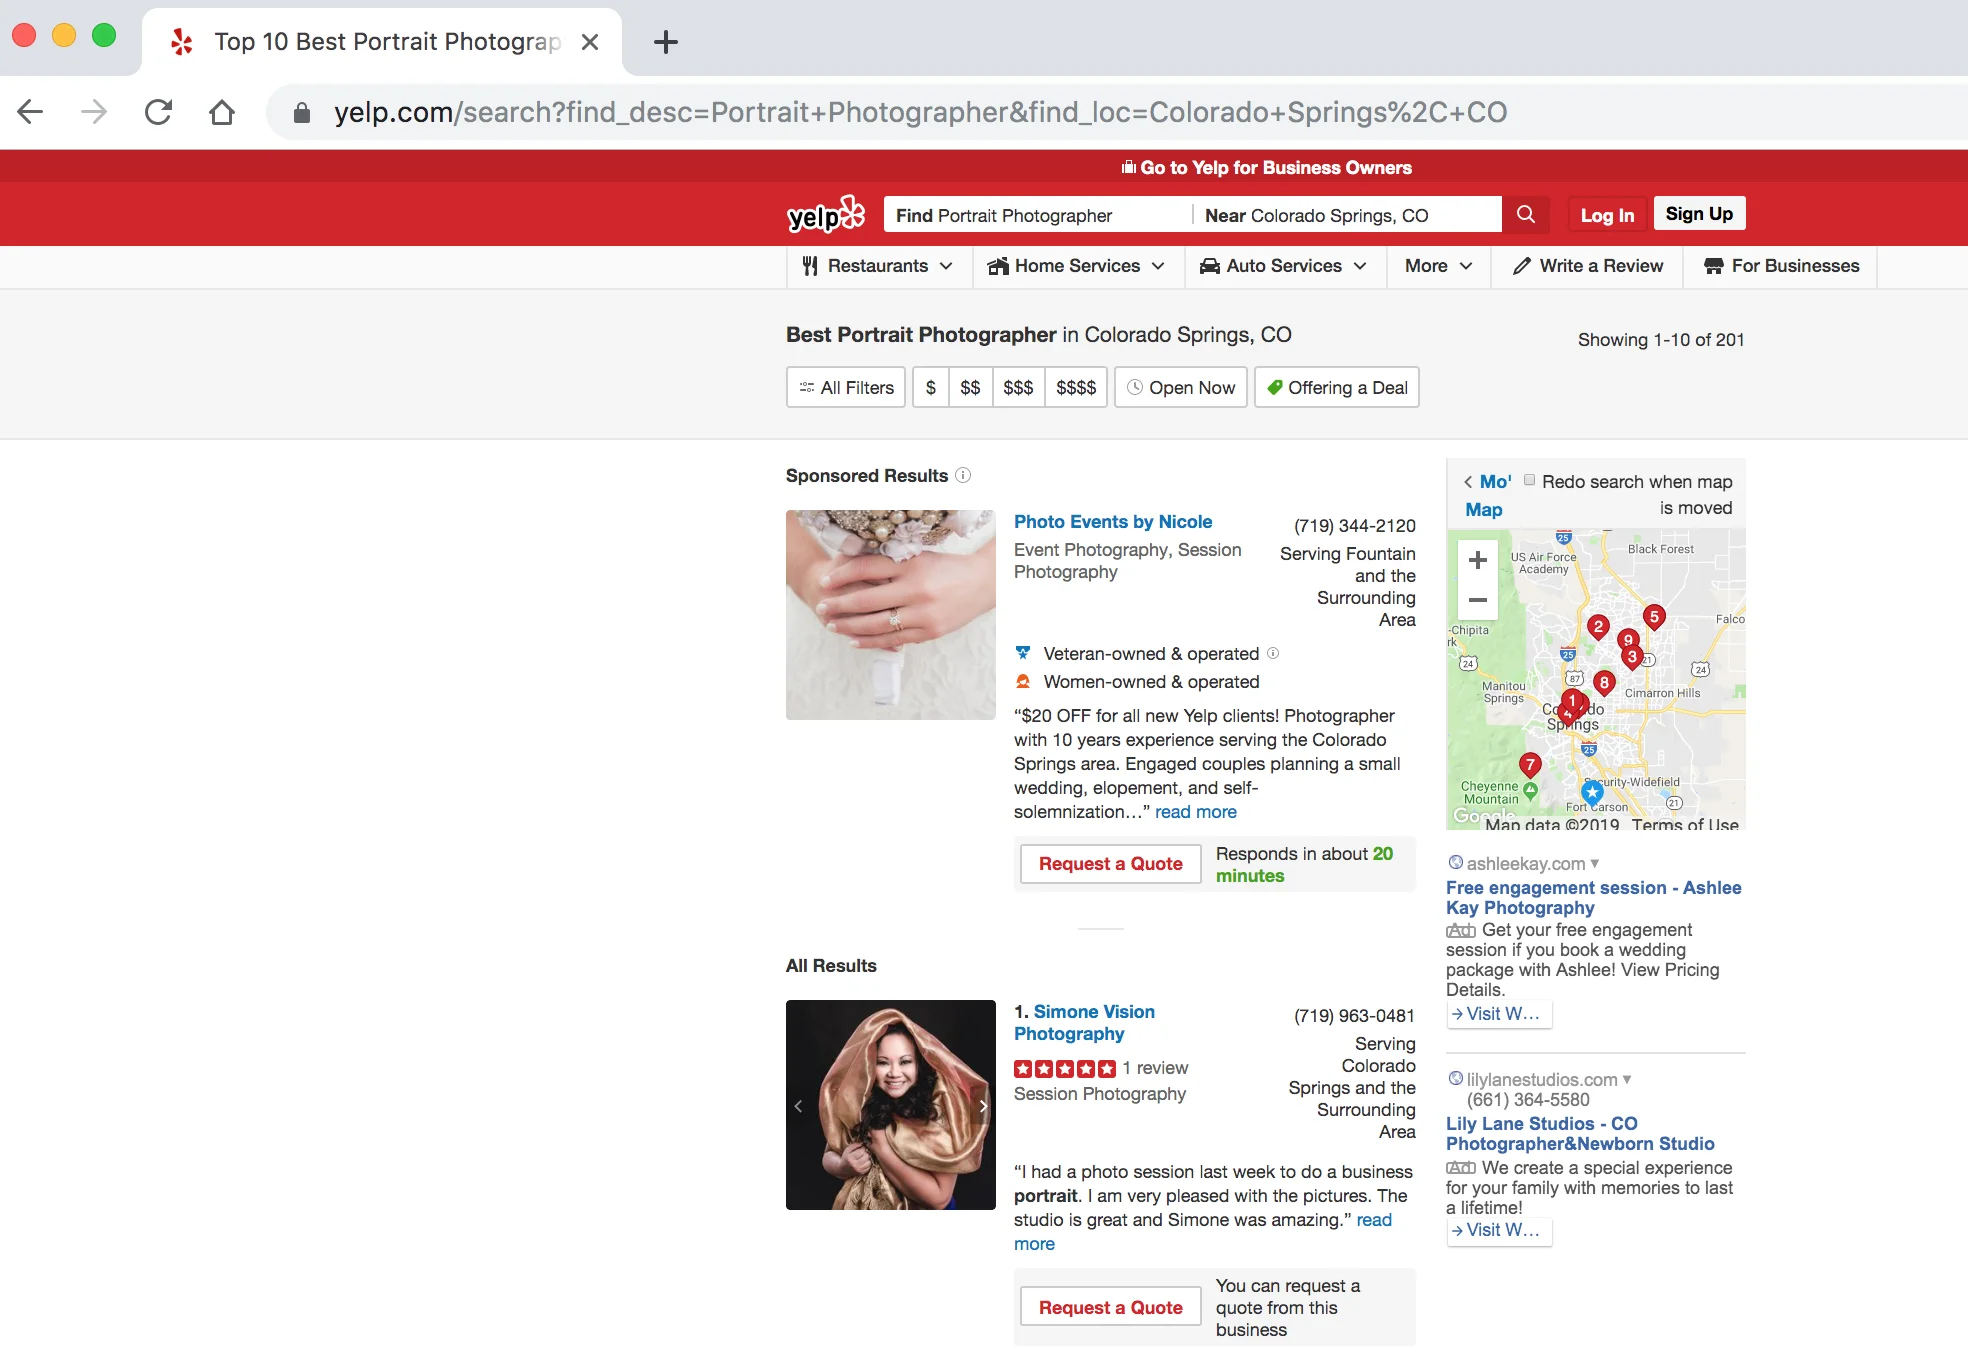This screenshot has height=1364, width=1968.
Task: Open the ashleekay.com ad dropdown arrow
Action: 1595,863
